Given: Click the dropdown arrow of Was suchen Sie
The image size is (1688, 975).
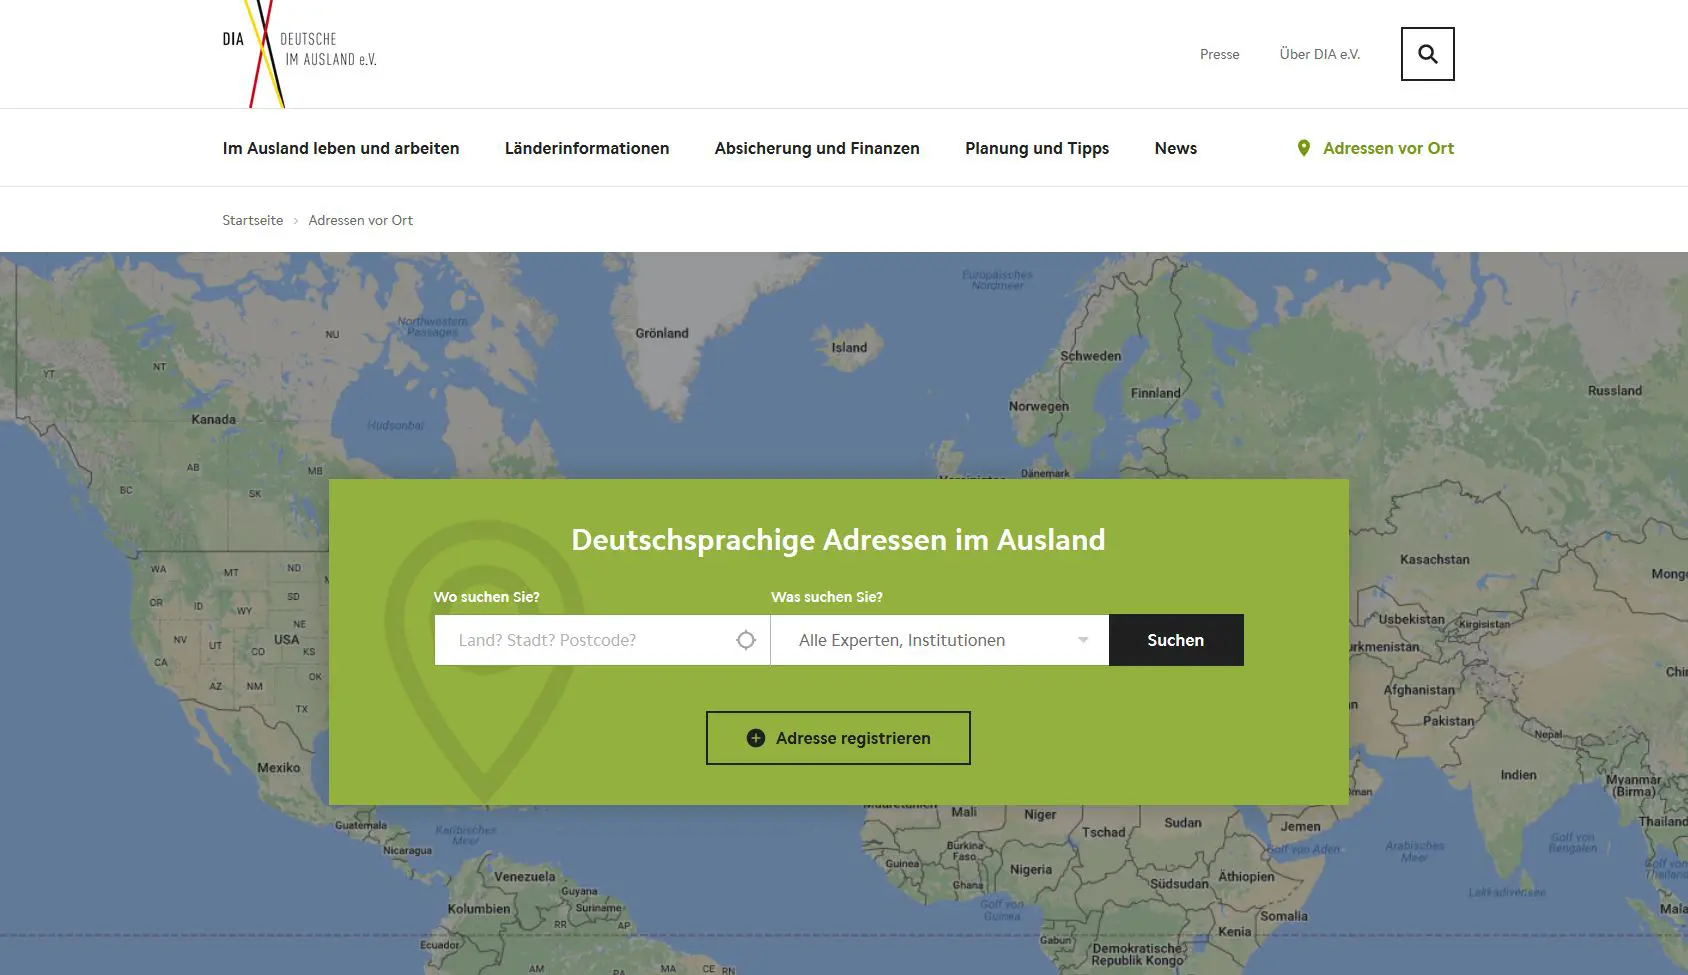Looking at the screenshot, I should click(1083, 640).
